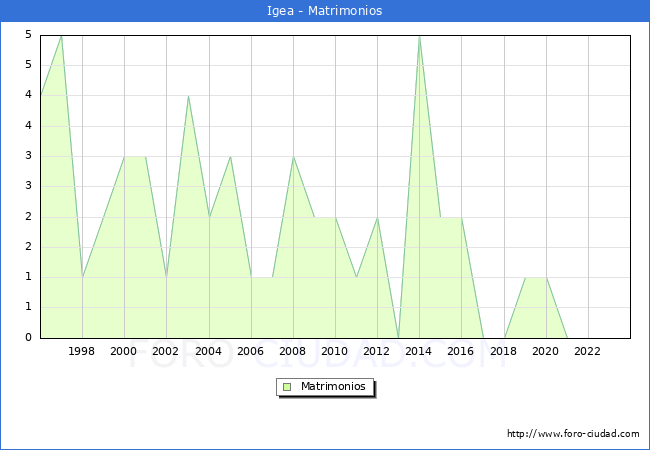
Task: Click the 2012 year label
Action: coord(376,351)
